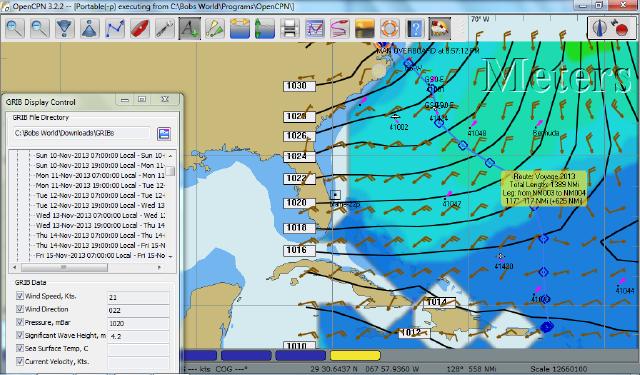Disable the Sea Surface Temp checkbox
This screenshot has height=375, width=640.
(x=20, y=348)
